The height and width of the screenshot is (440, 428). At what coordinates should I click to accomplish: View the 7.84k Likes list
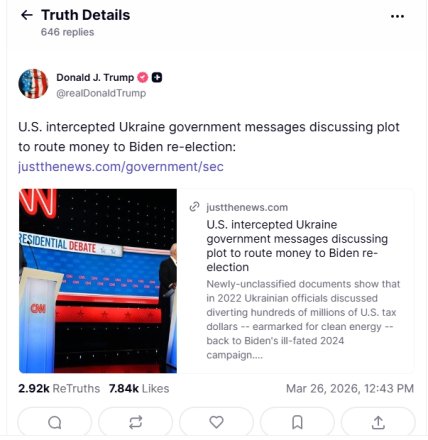139,388
